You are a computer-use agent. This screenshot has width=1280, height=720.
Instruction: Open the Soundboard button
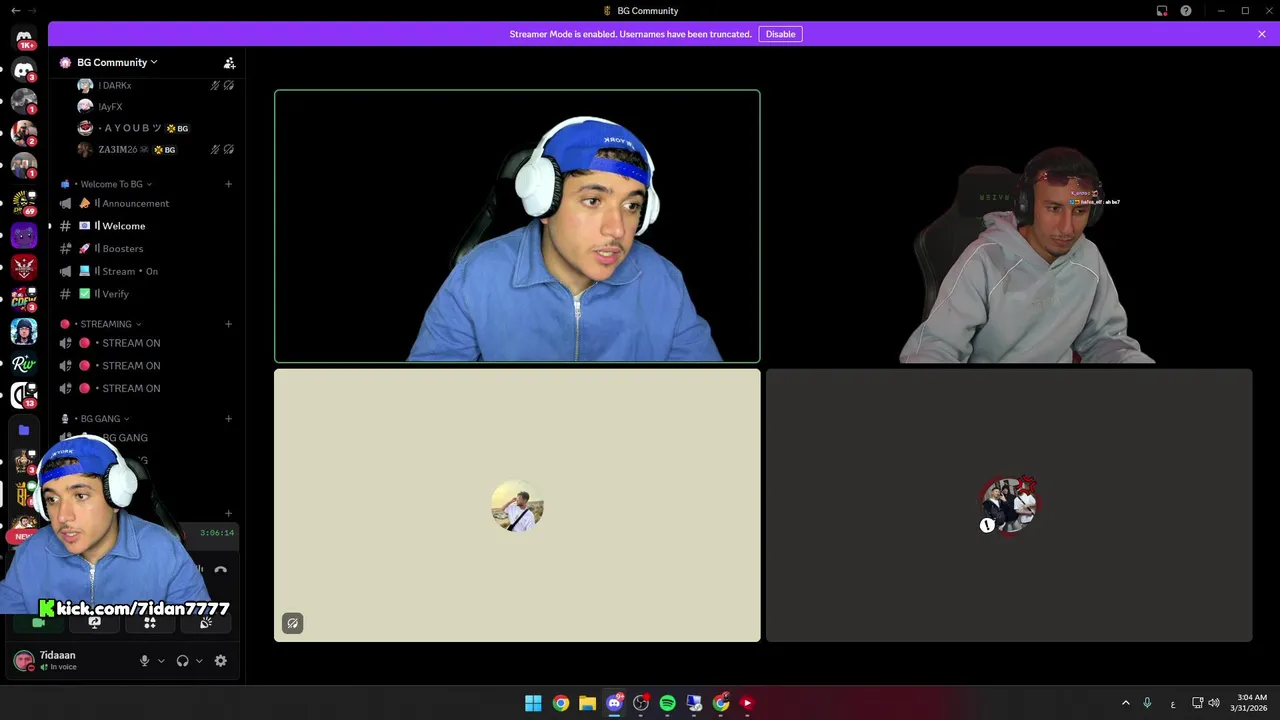click(x=206, y=623)
